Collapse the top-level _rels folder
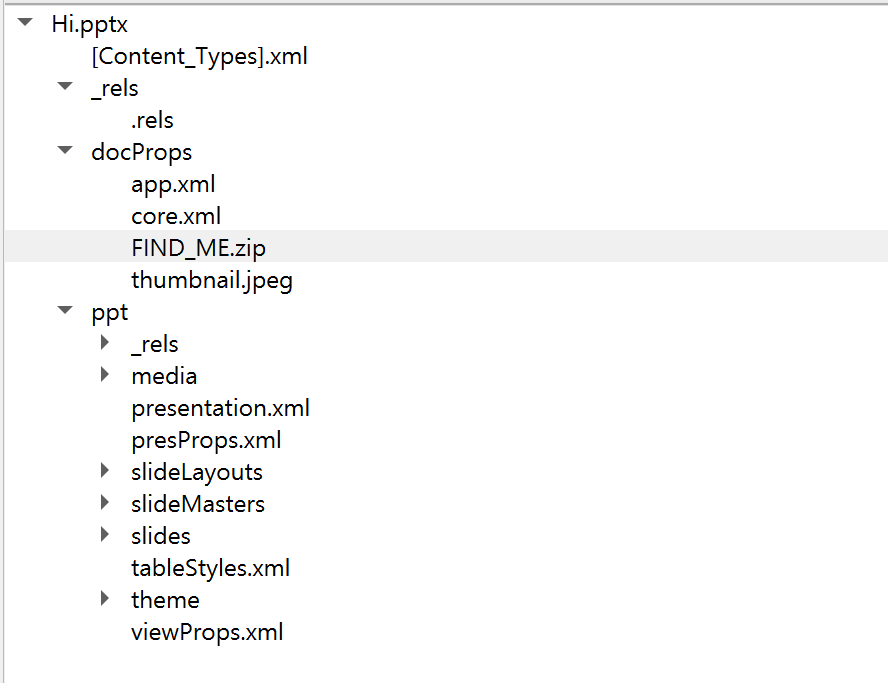Viewport: 888px width, 683px height. point(65,87)
